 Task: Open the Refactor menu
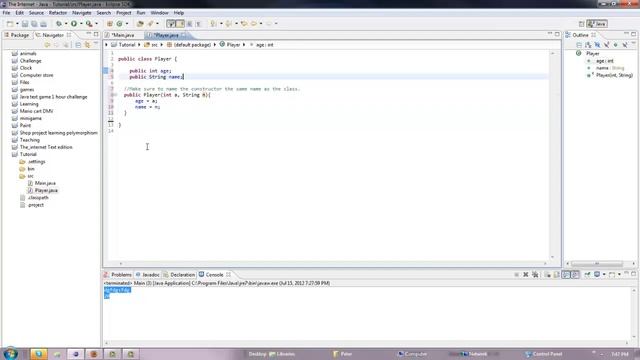pyautogui.click(x=58, y=13)
